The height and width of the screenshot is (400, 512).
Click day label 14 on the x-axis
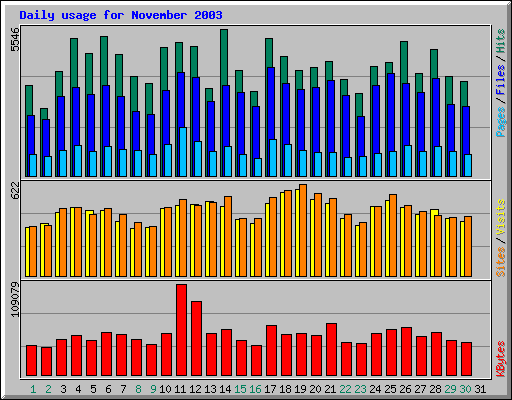[x=225, y=389]
